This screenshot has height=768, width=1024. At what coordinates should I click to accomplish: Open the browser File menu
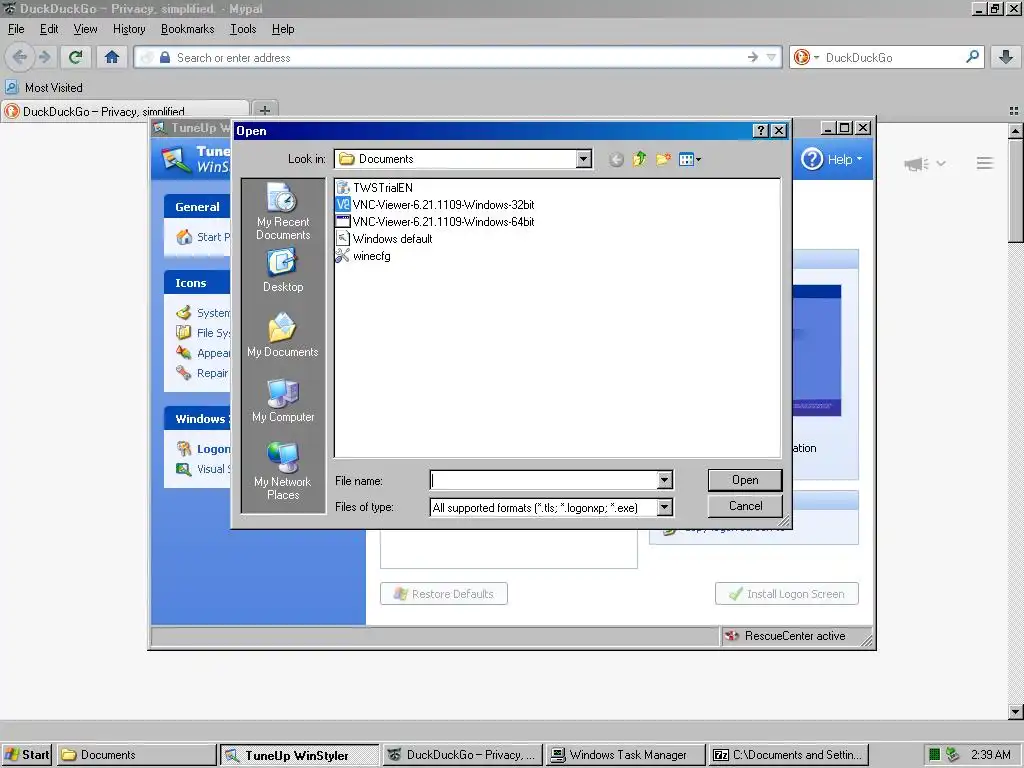(16, 29)
